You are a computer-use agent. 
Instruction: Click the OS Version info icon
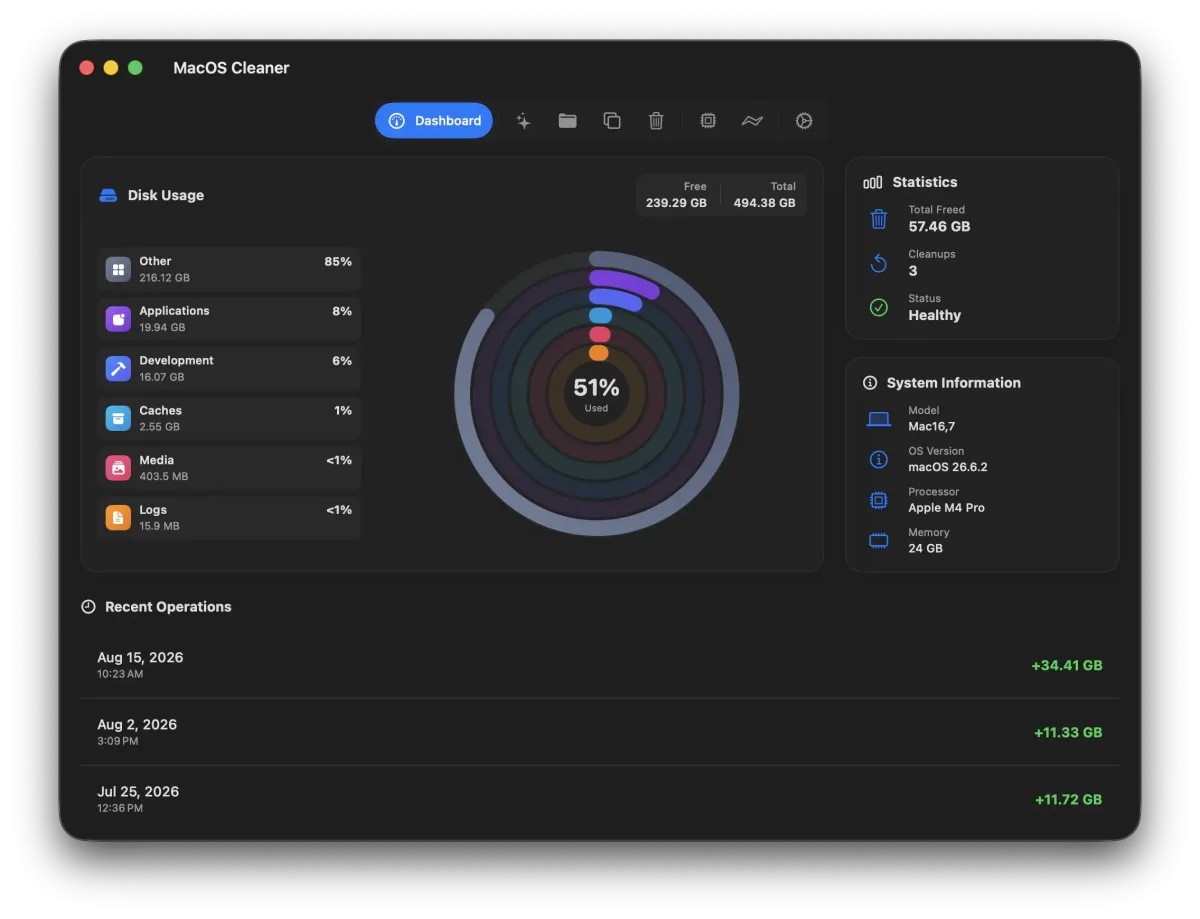pyautogui.click(x=879, y=460)
